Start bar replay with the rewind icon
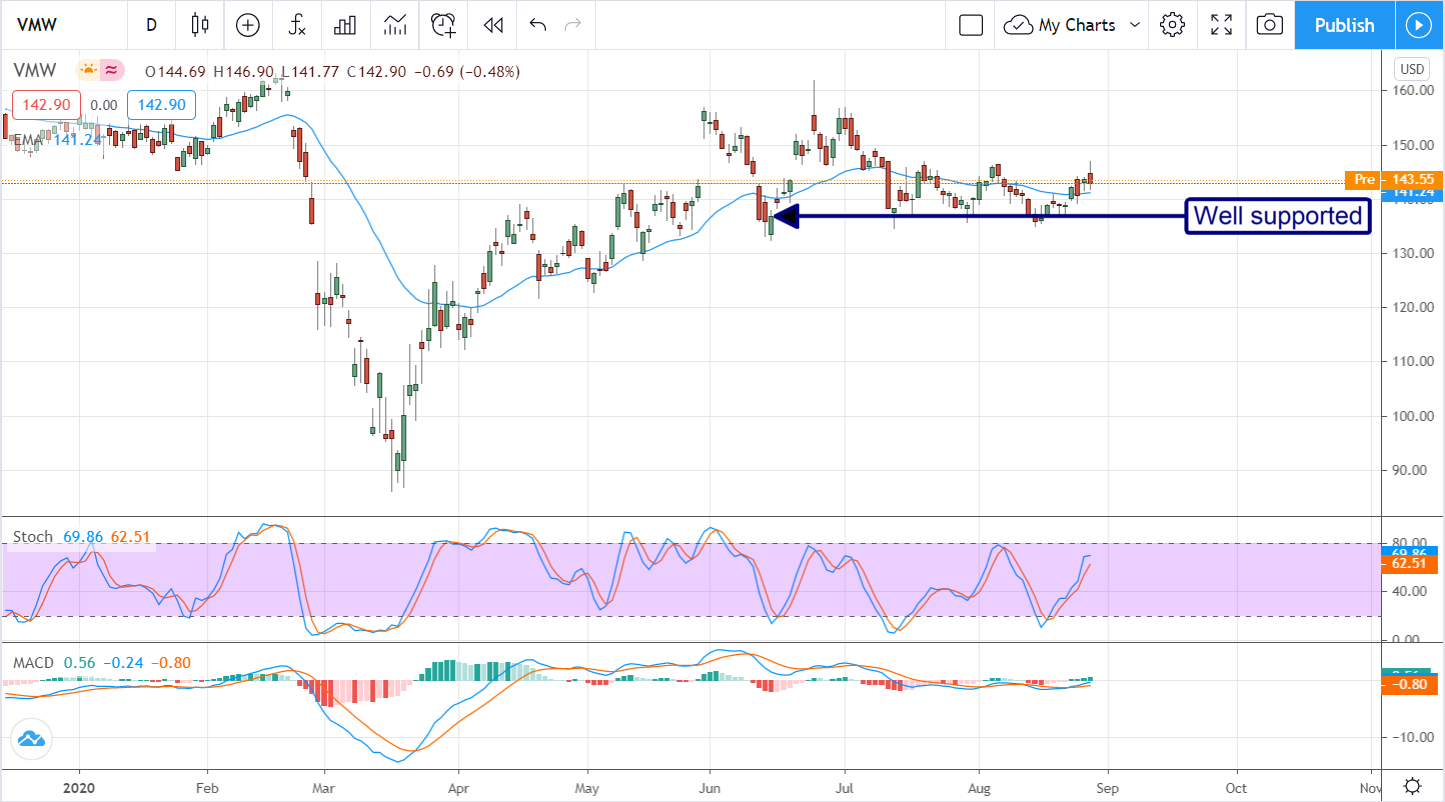1445x802 pixels. click(492, 25)
